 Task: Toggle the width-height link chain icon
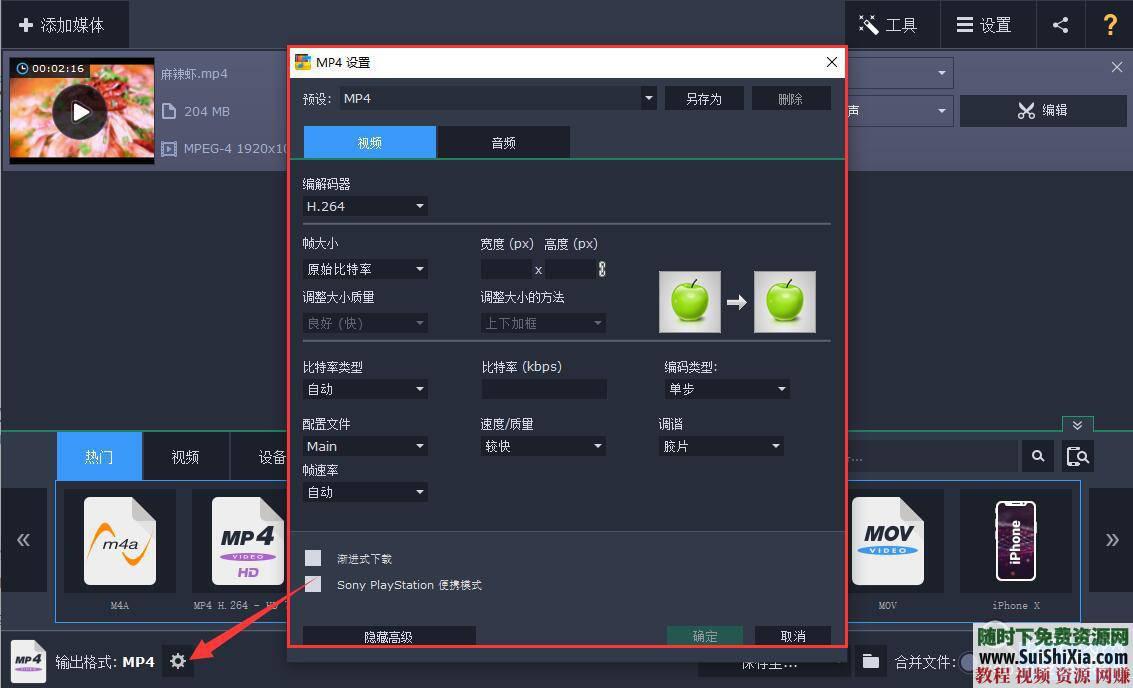click(601, 269)
